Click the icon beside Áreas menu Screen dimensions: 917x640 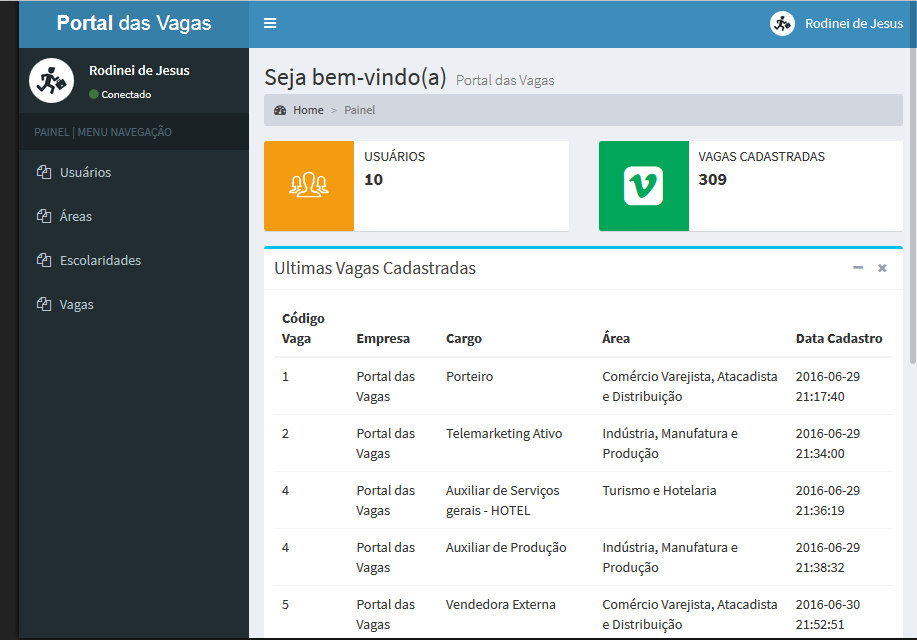43,216
